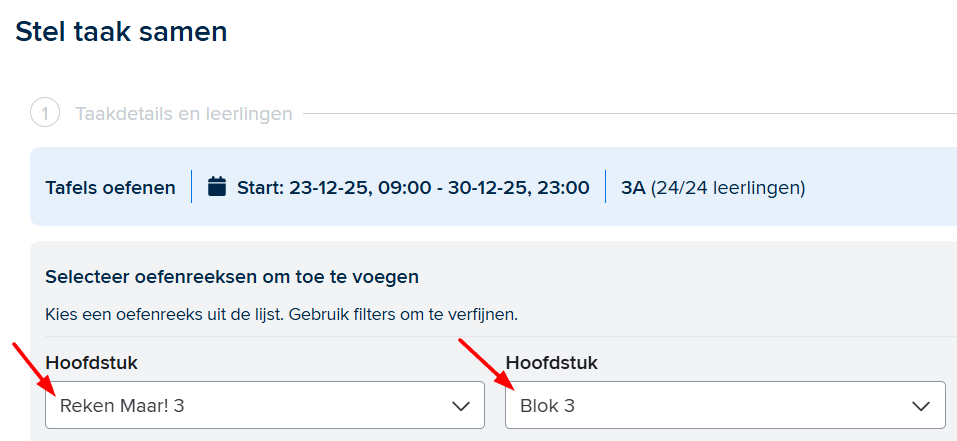Click the "(24/24 leerlingen)" student count
The height and width of the screenshot is (441, 957).
point(728,187)
